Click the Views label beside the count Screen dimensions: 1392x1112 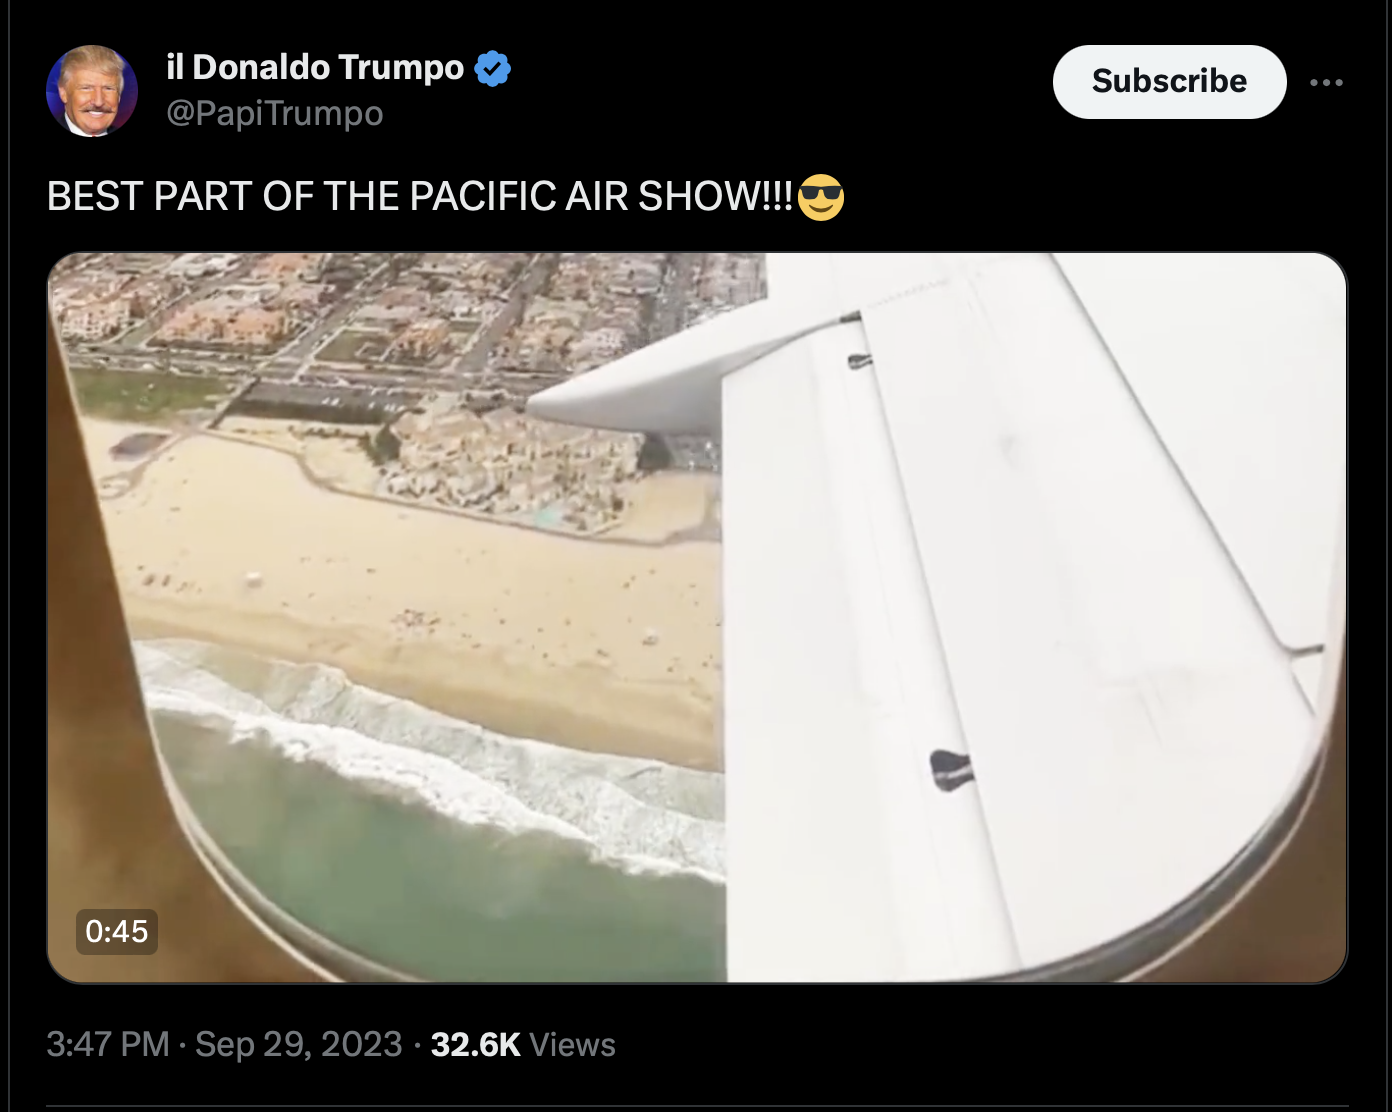pos(572,1044)
